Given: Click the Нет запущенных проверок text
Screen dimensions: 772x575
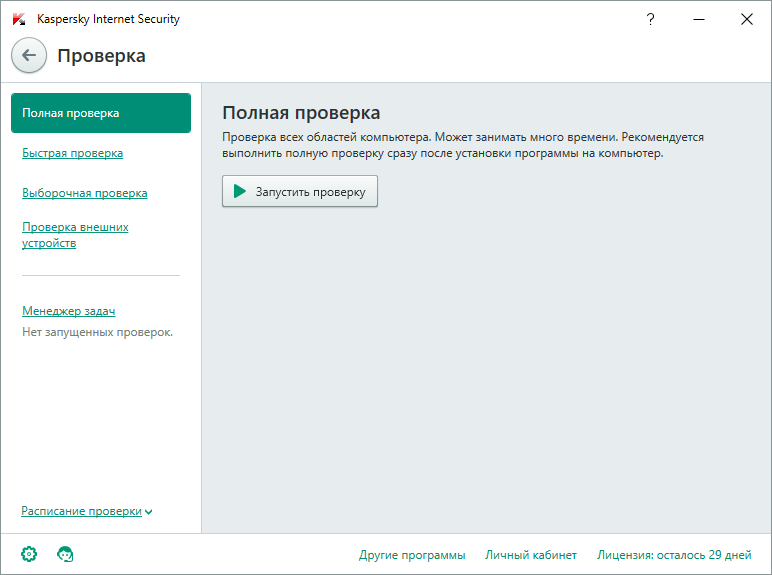Looking at the screenshot, I should [x=97, y=332].
